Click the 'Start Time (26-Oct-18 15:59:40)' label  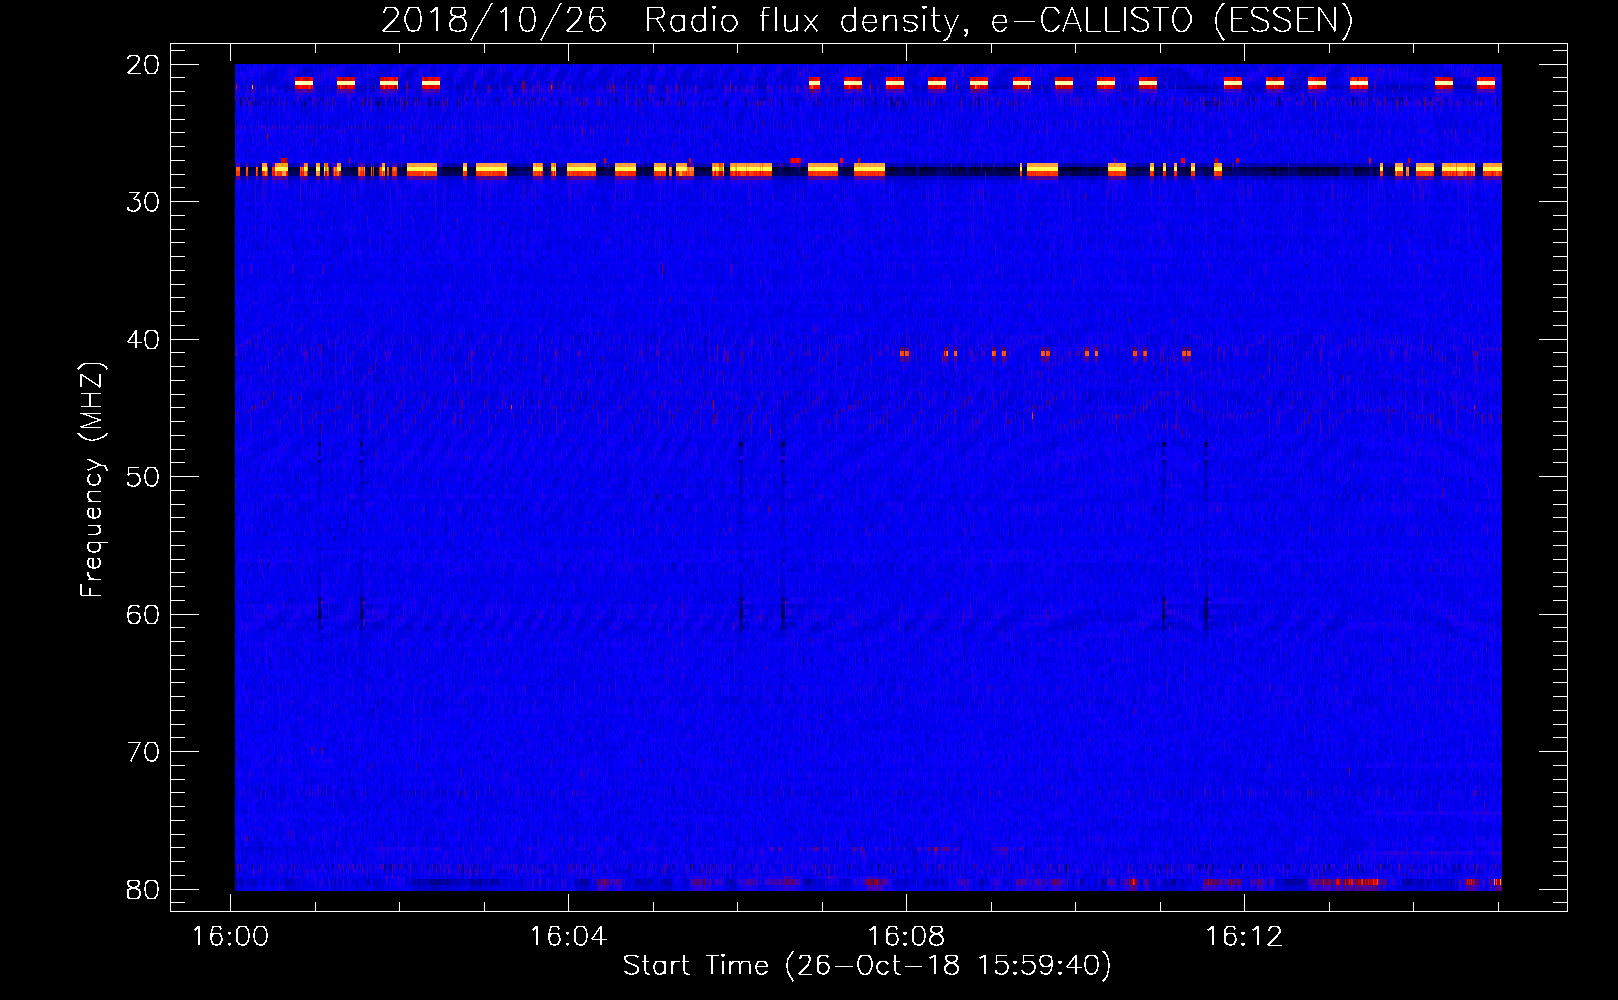coord(867,966)
